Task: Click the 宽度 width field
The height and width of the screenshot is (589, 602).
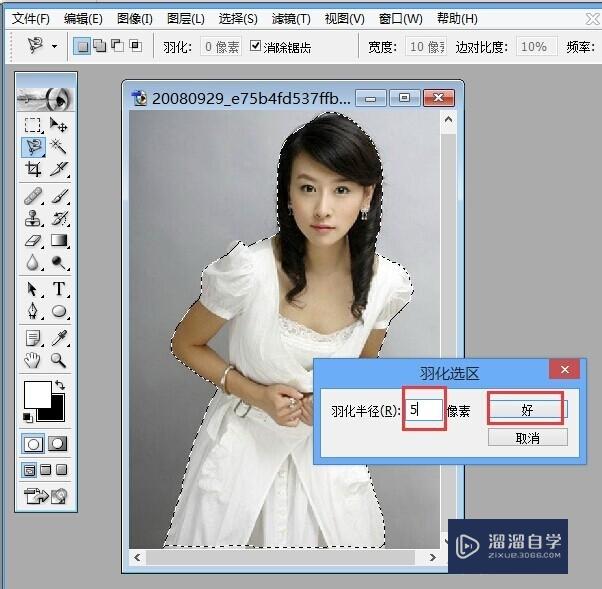Action: click(x=426, y=46)
